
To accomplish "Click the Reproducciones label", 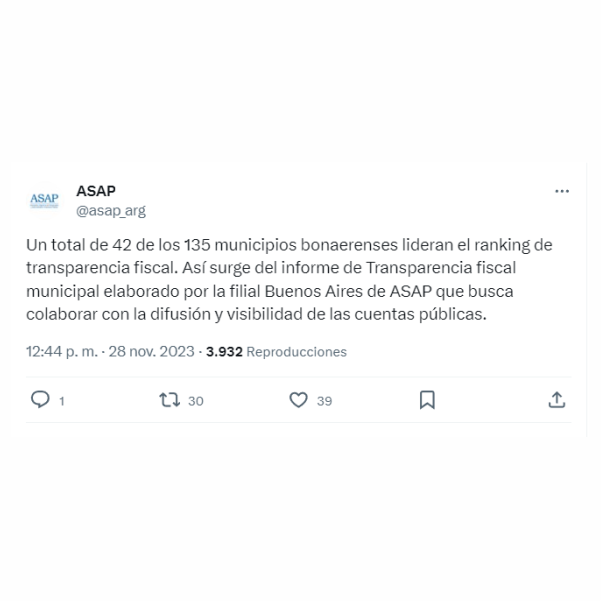I will pyautogui.click(x=297, y=352).
